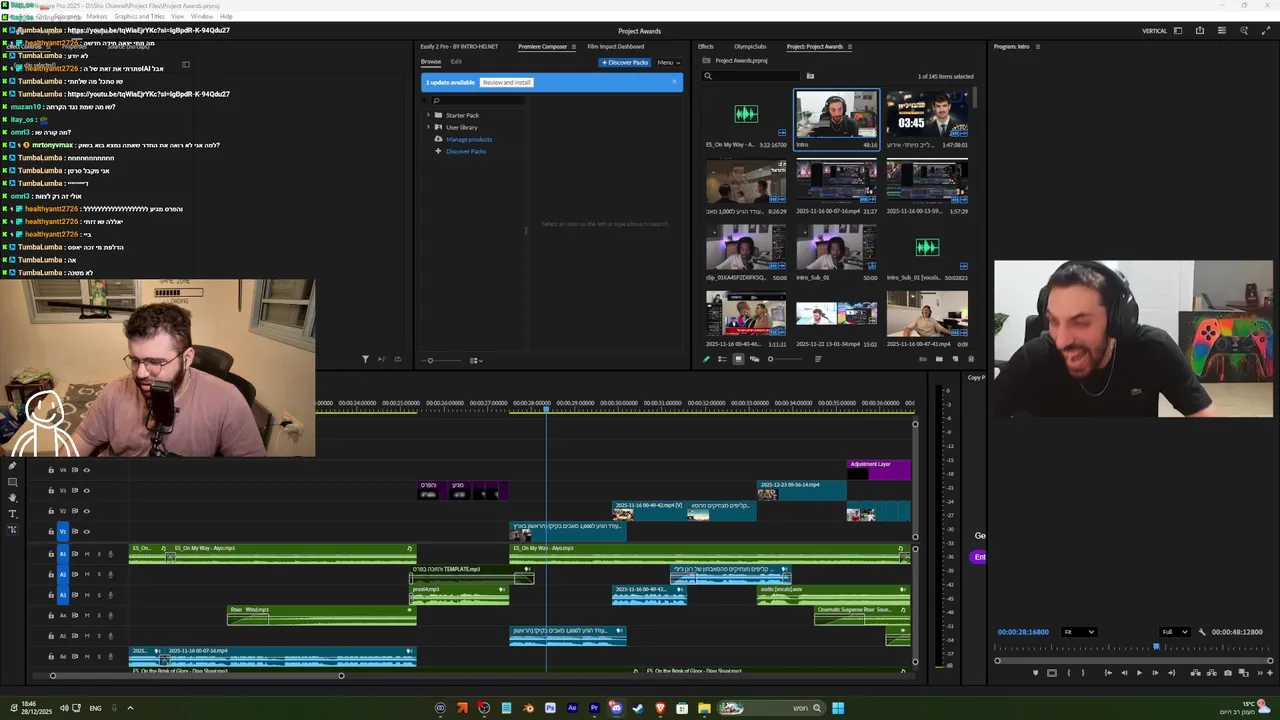Delete the selected project item with the trash icon

click(x=971, y=359)
